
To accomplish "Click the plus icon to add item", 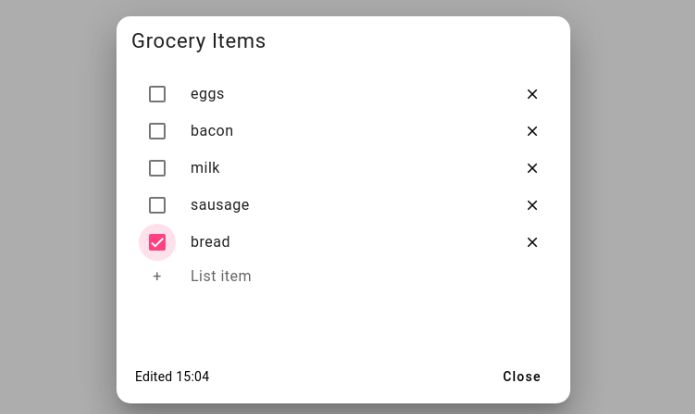I will (157, 276).
